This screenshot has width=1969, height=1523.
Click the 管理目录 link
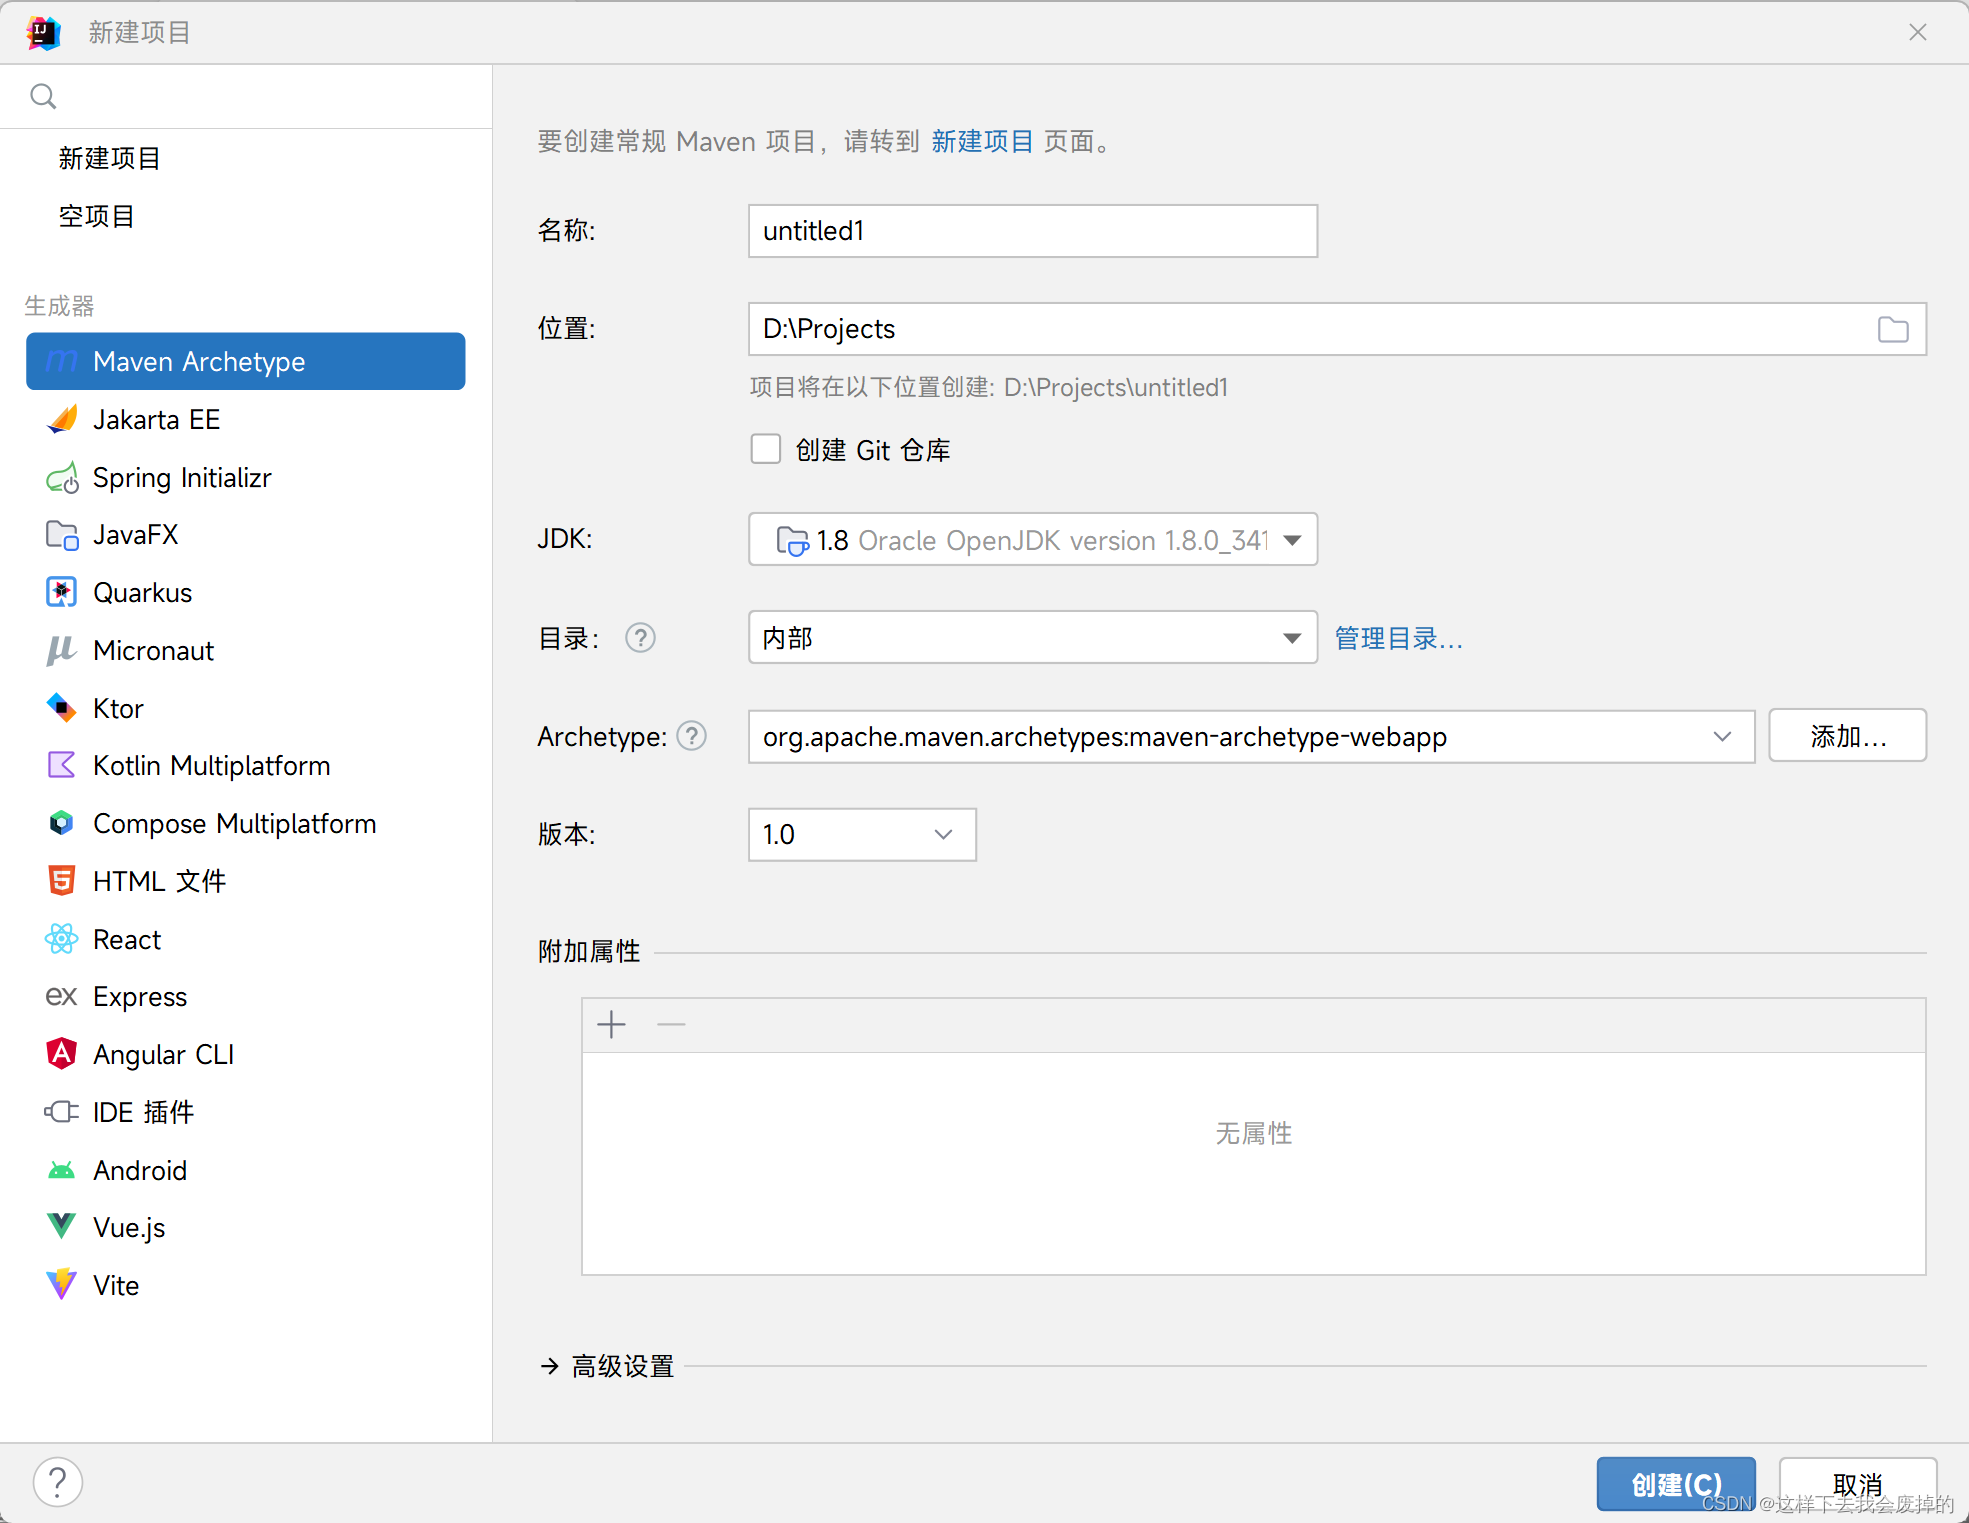[x=1397, y=637]
